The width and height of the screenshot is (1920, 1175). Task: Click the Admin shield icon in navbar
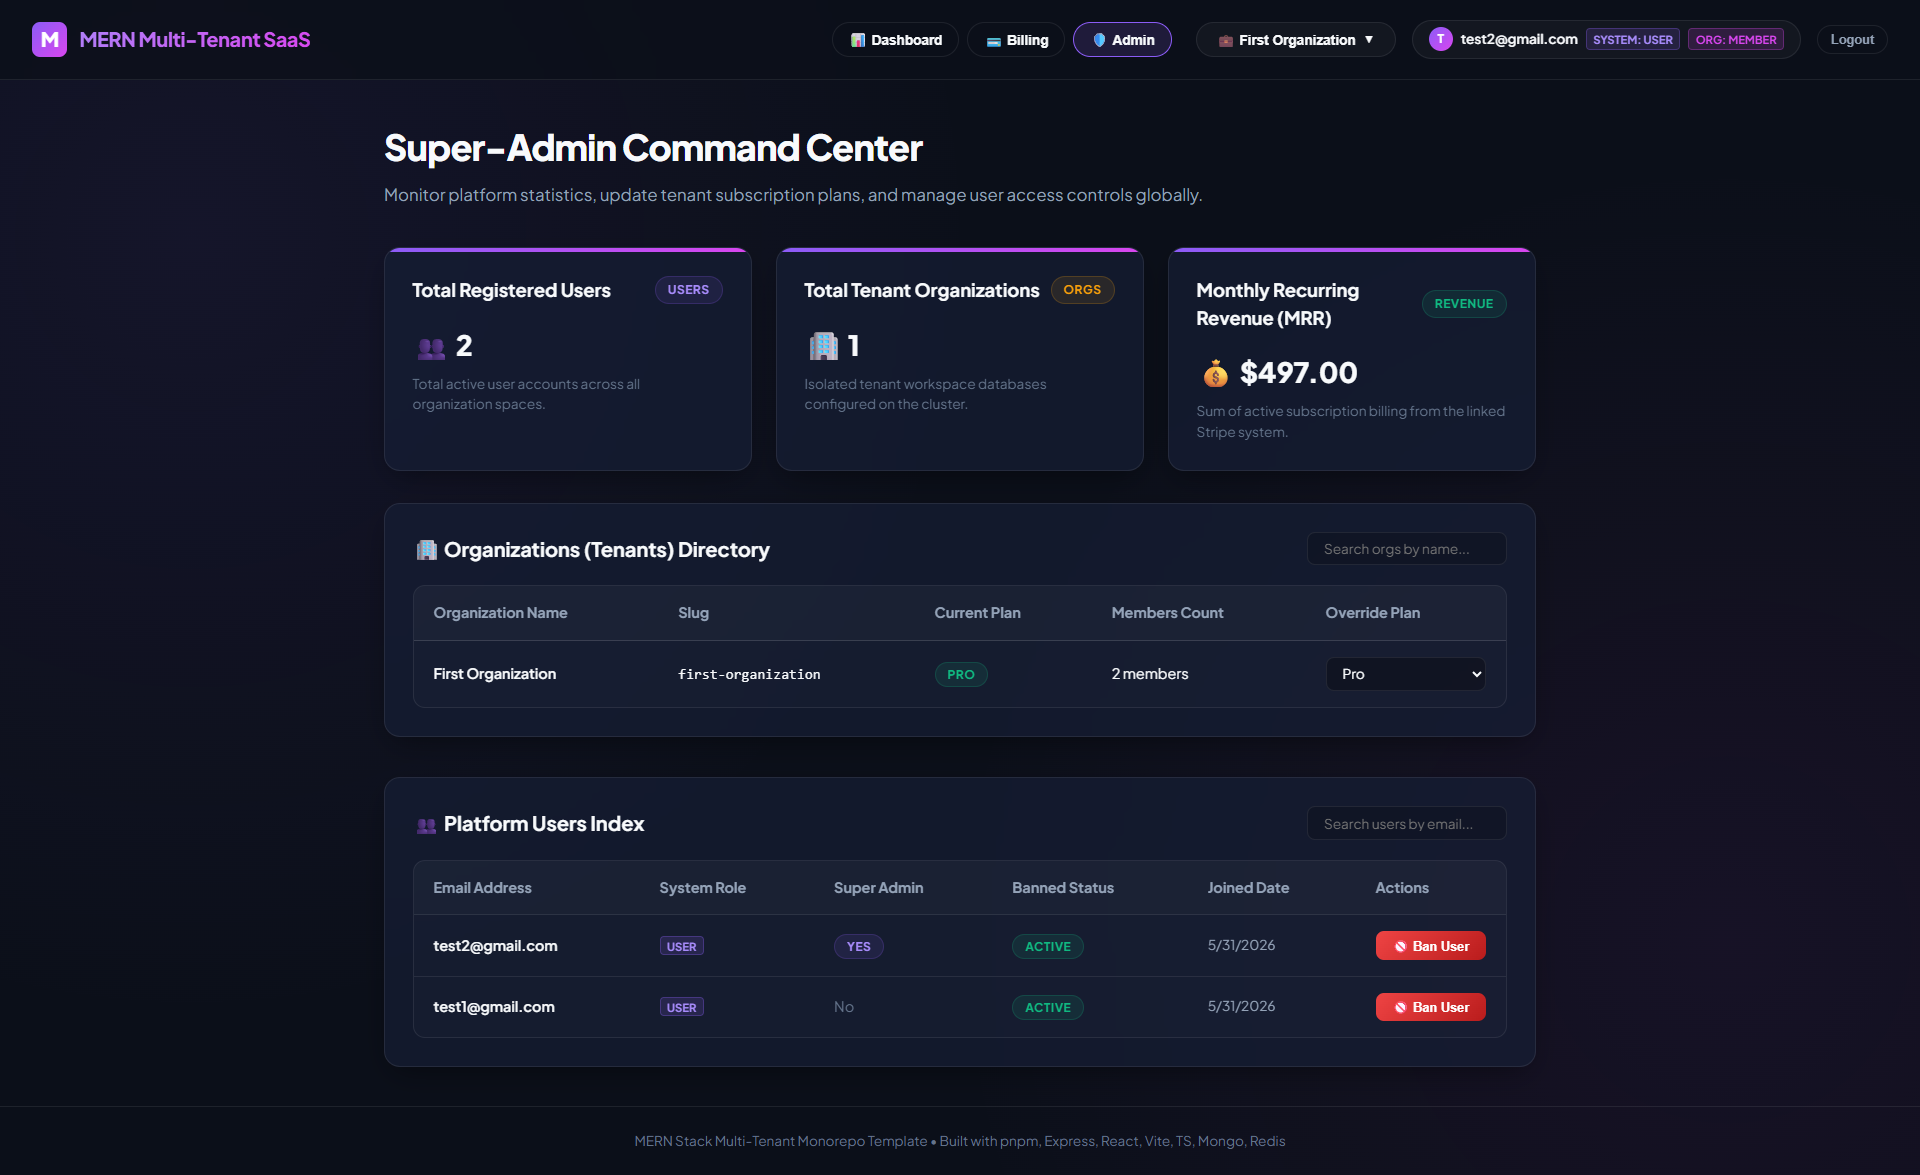click(x=1099, y=40)
